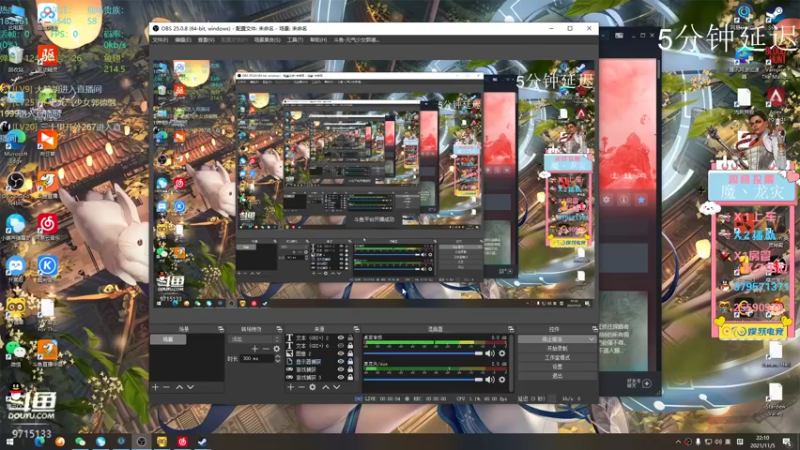Toggle visibility of 游戏捕获 3 source
Viewport: 800px width, 450px height.
pos(341,378)
